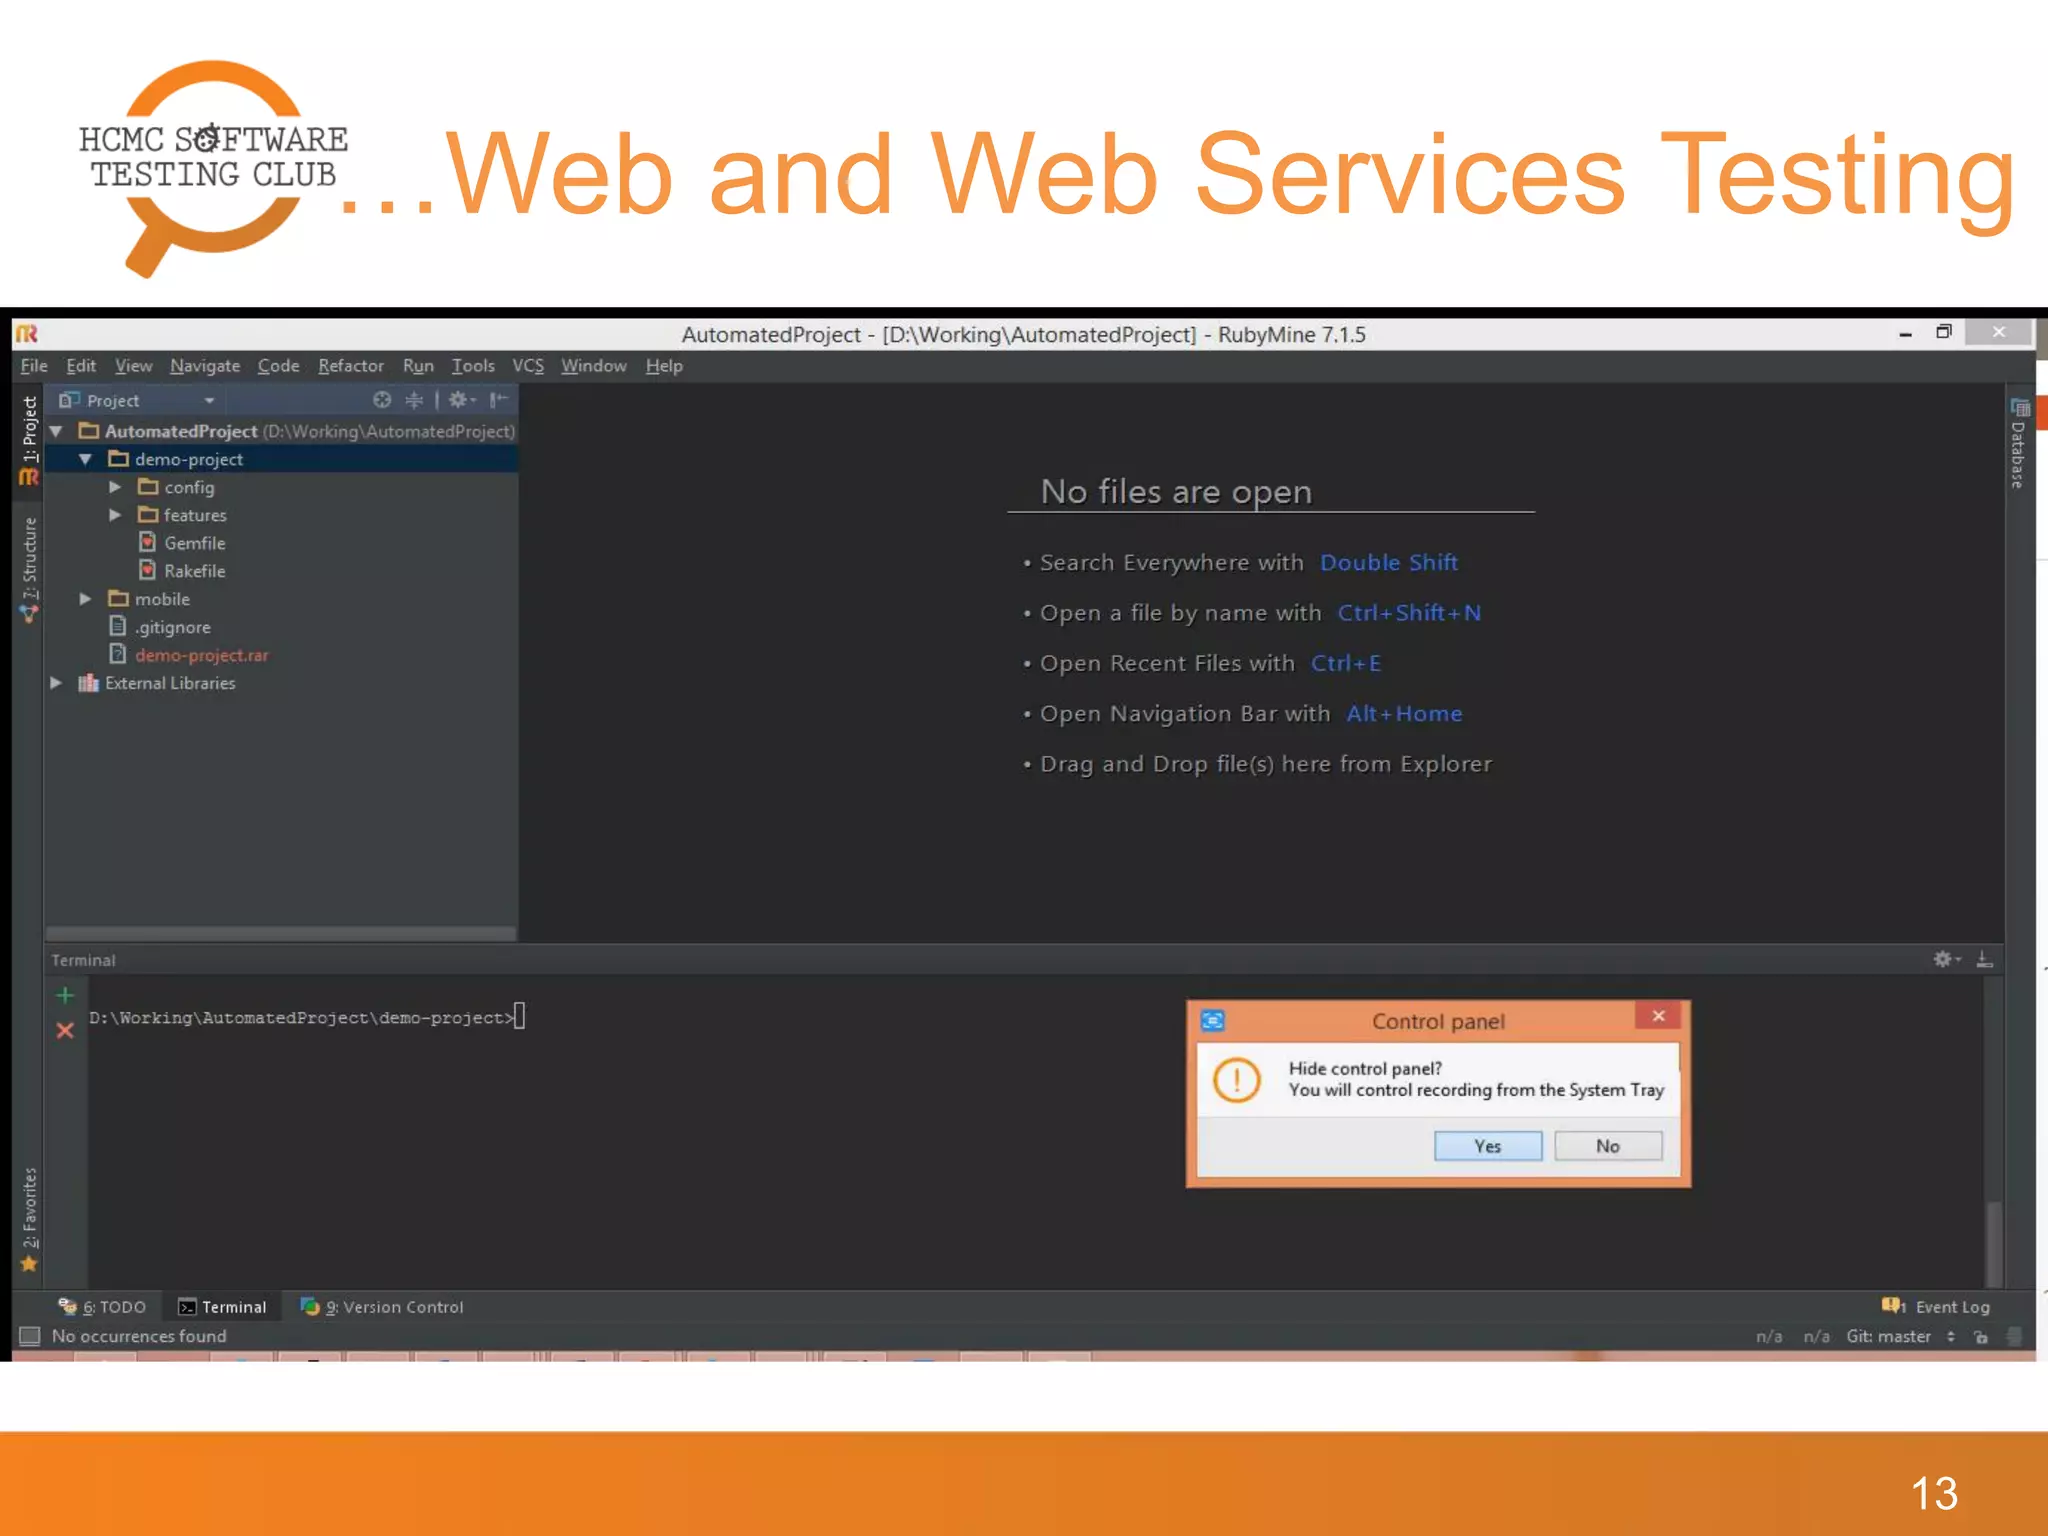The image size is (2048, 1536).
Task: Collapse the demo-project folder
Action: pos(86,459)
